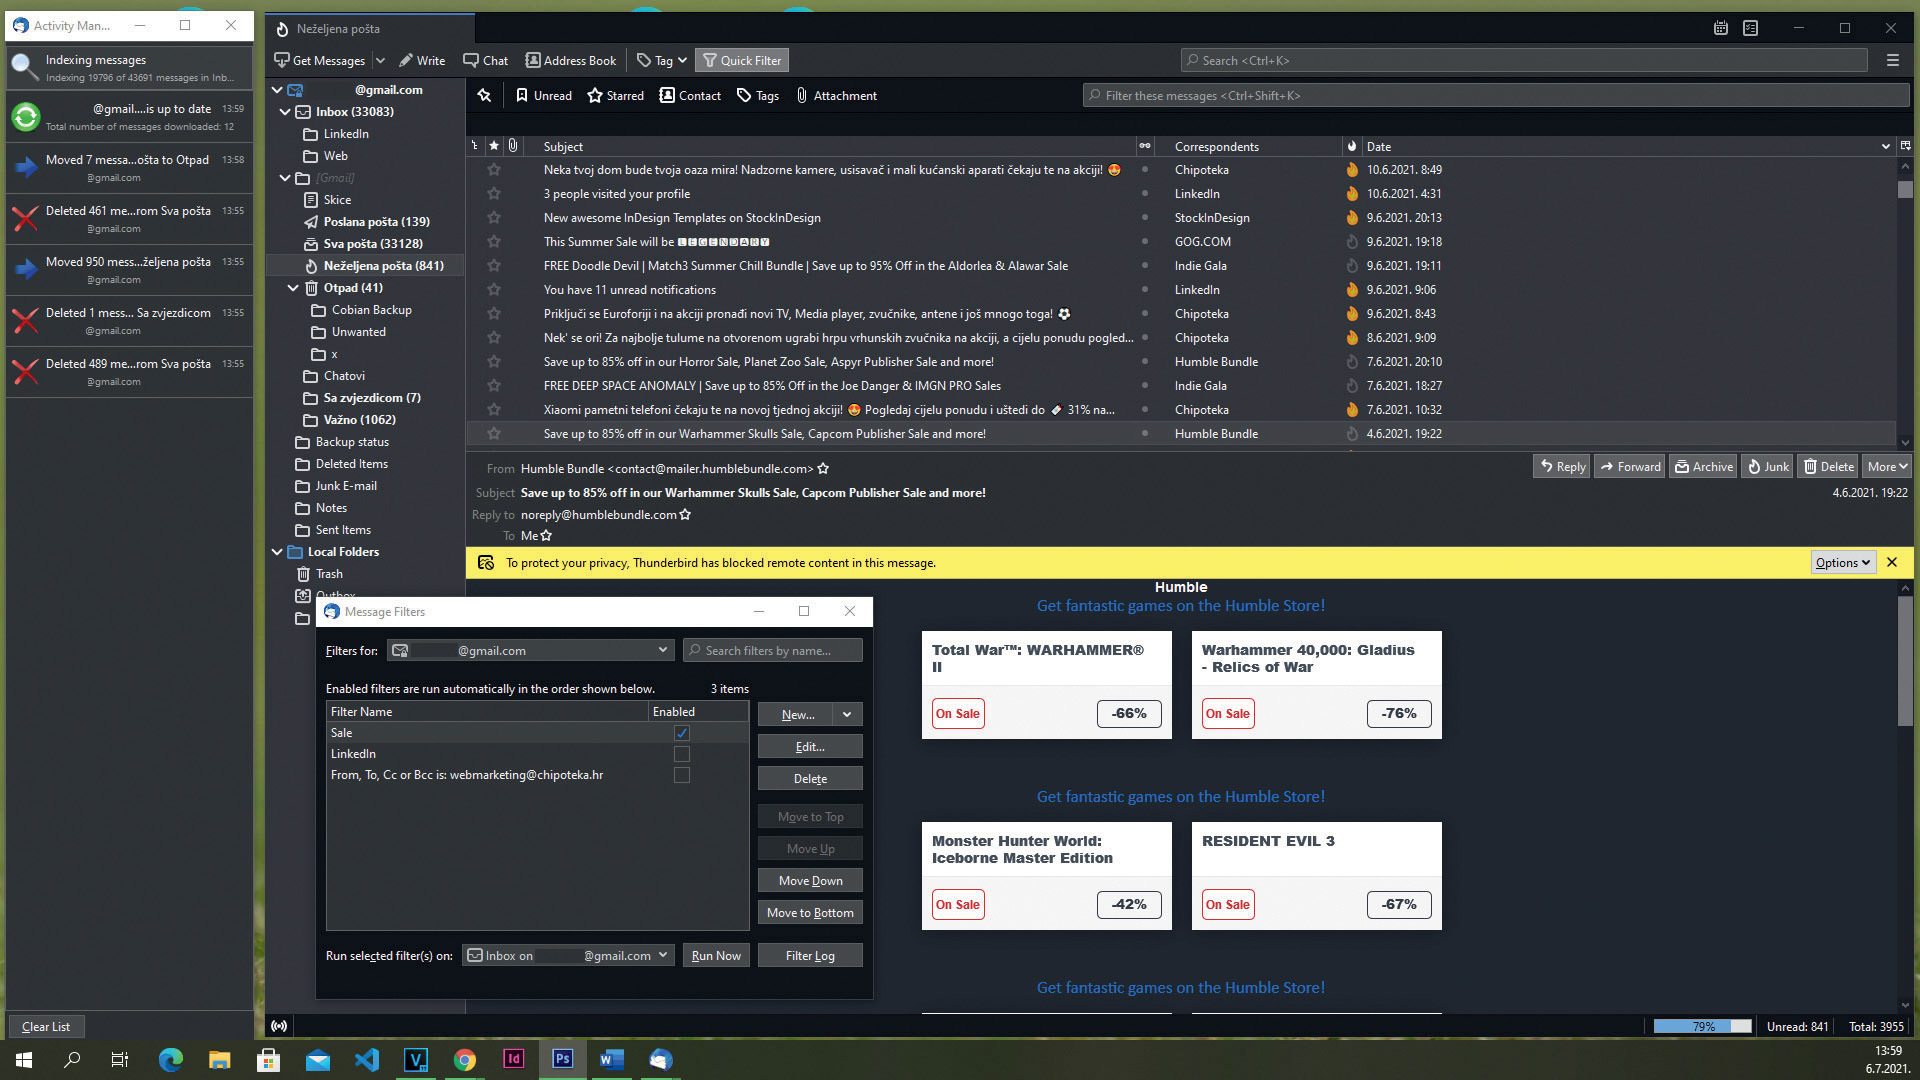Filter messages by Unread

[x=543, y=95]
